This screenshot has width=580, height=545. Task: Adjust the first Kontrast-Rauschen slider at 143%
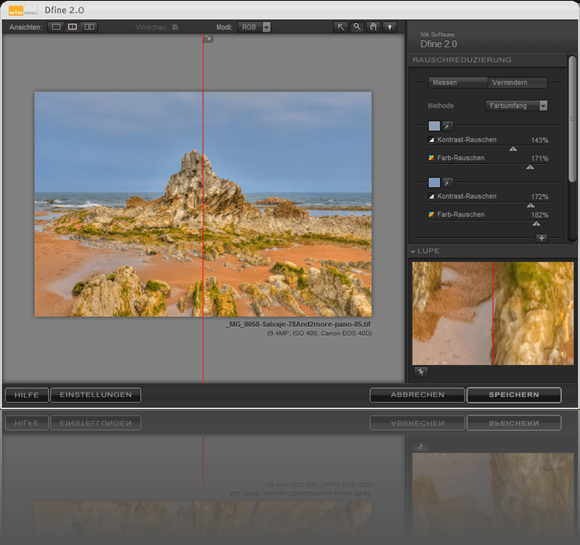click(x=513, y=149)
